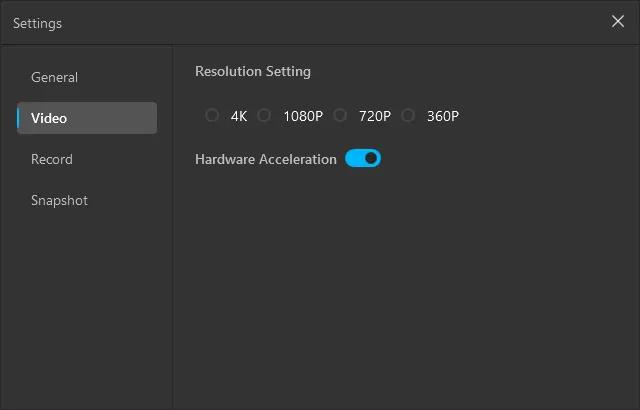640x410 pixels.
Task: Click the blue indicator bar beside Video
Action: (18, 118)
